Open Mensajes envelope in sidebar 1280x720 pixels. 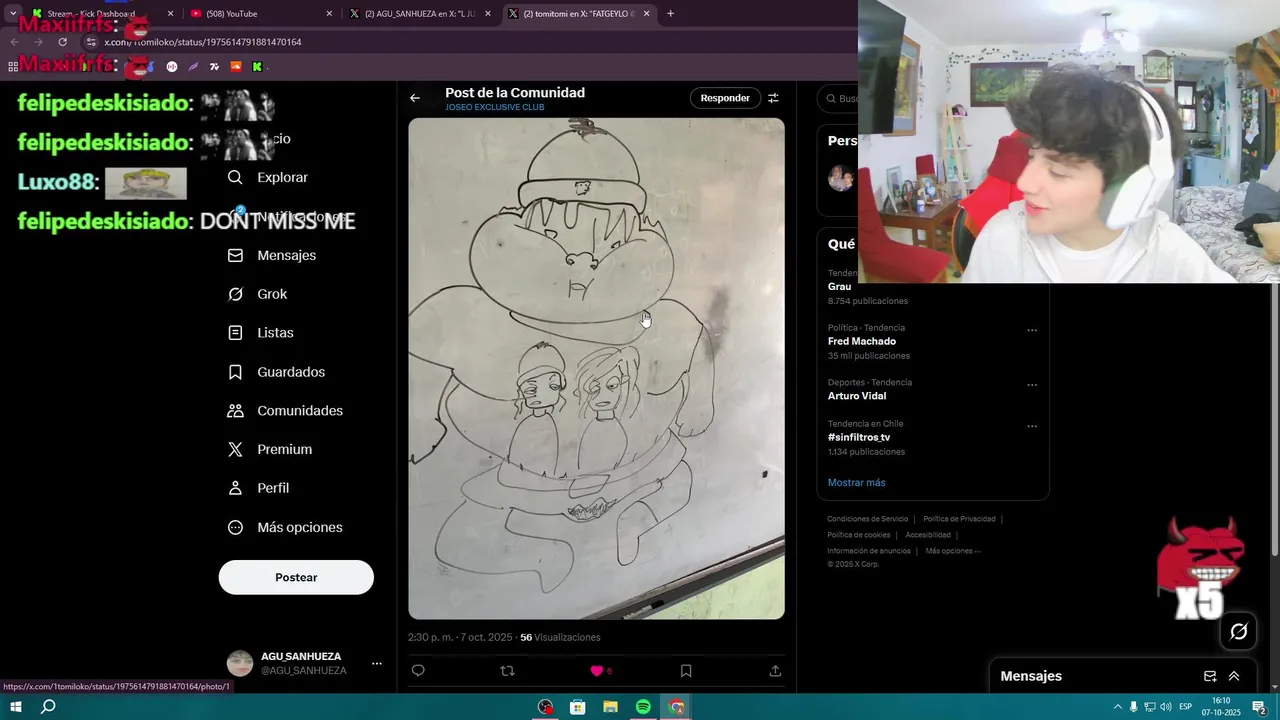pos(272,255)
